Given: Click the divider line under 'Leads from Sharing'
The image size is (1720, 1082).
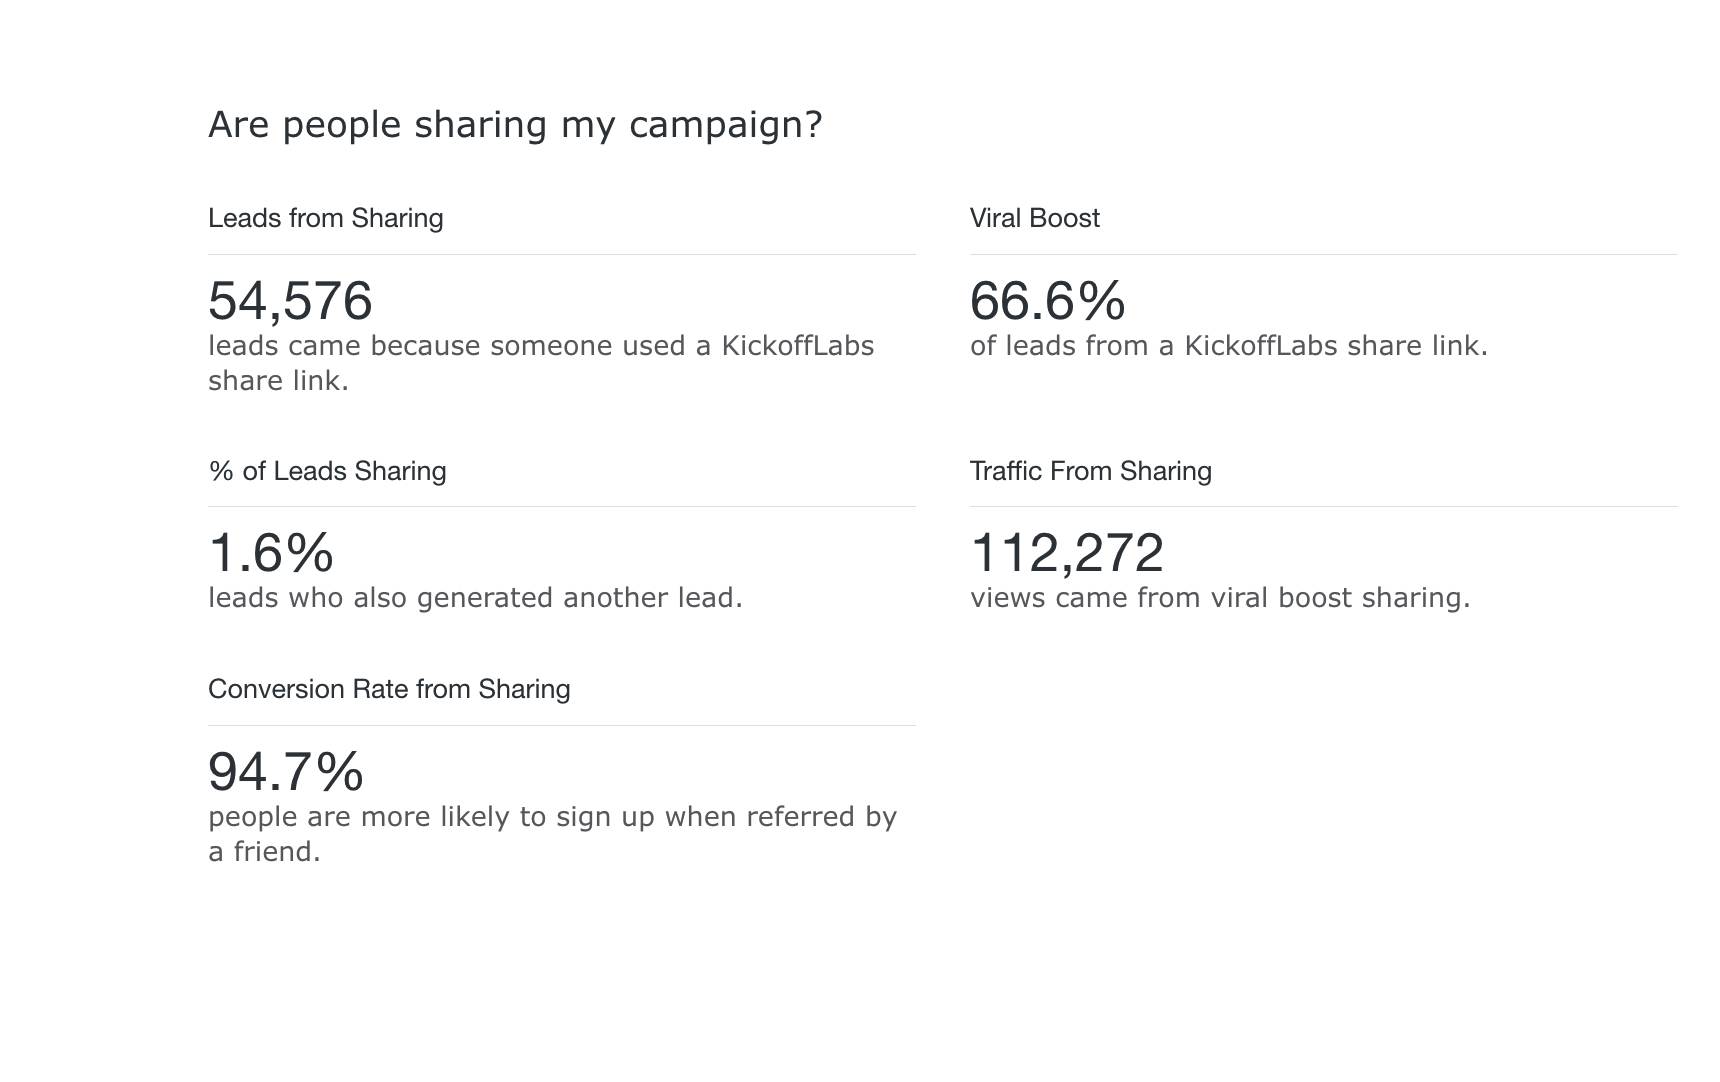Looking at the screenshot, I should point(561,254).
